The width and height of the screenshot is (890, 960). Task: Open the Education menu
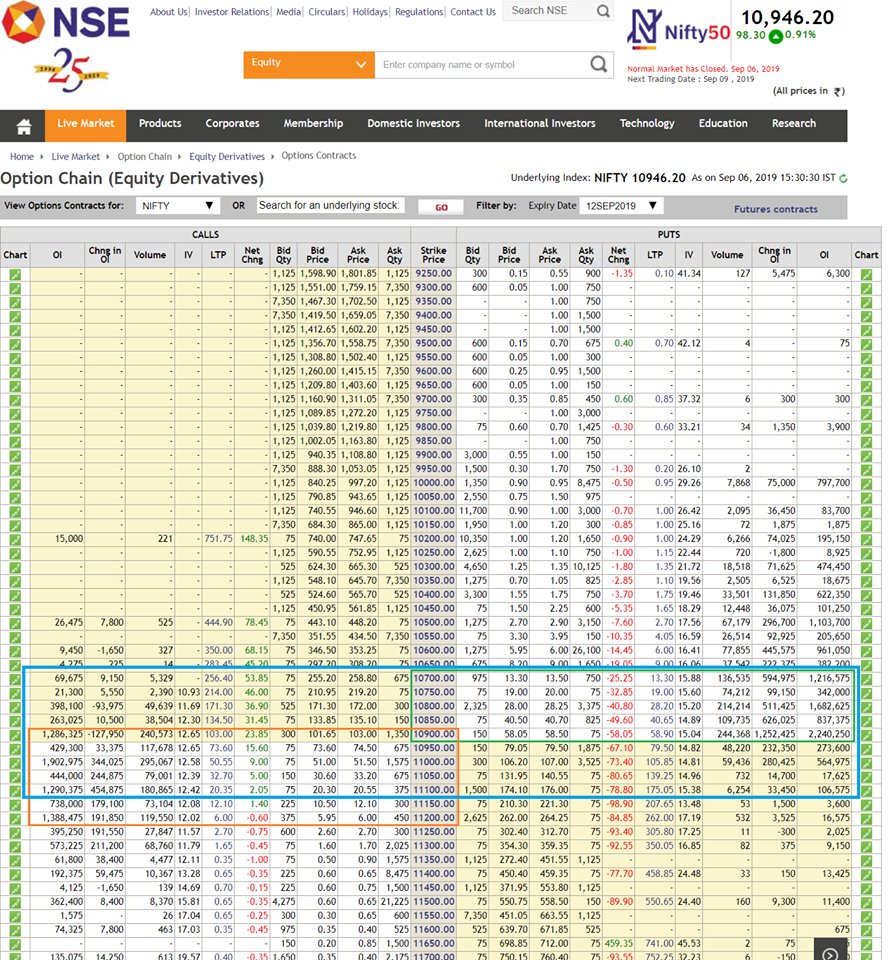[723, 124]
